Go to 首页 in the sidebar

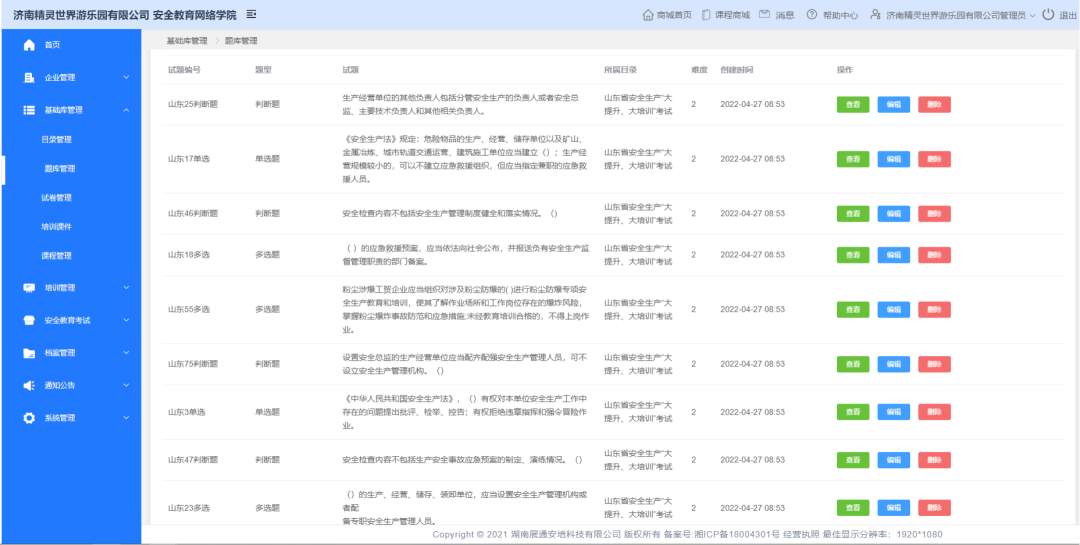tap(52, 45)
